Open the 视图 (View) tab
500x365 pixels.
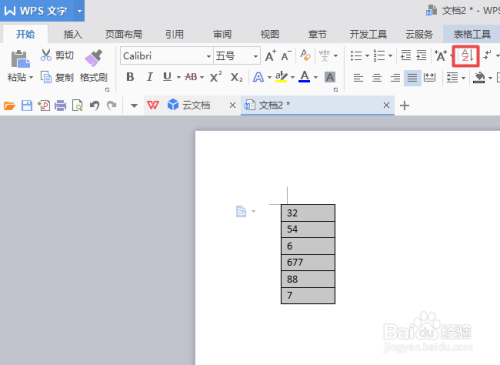click(x=270, y=34)
